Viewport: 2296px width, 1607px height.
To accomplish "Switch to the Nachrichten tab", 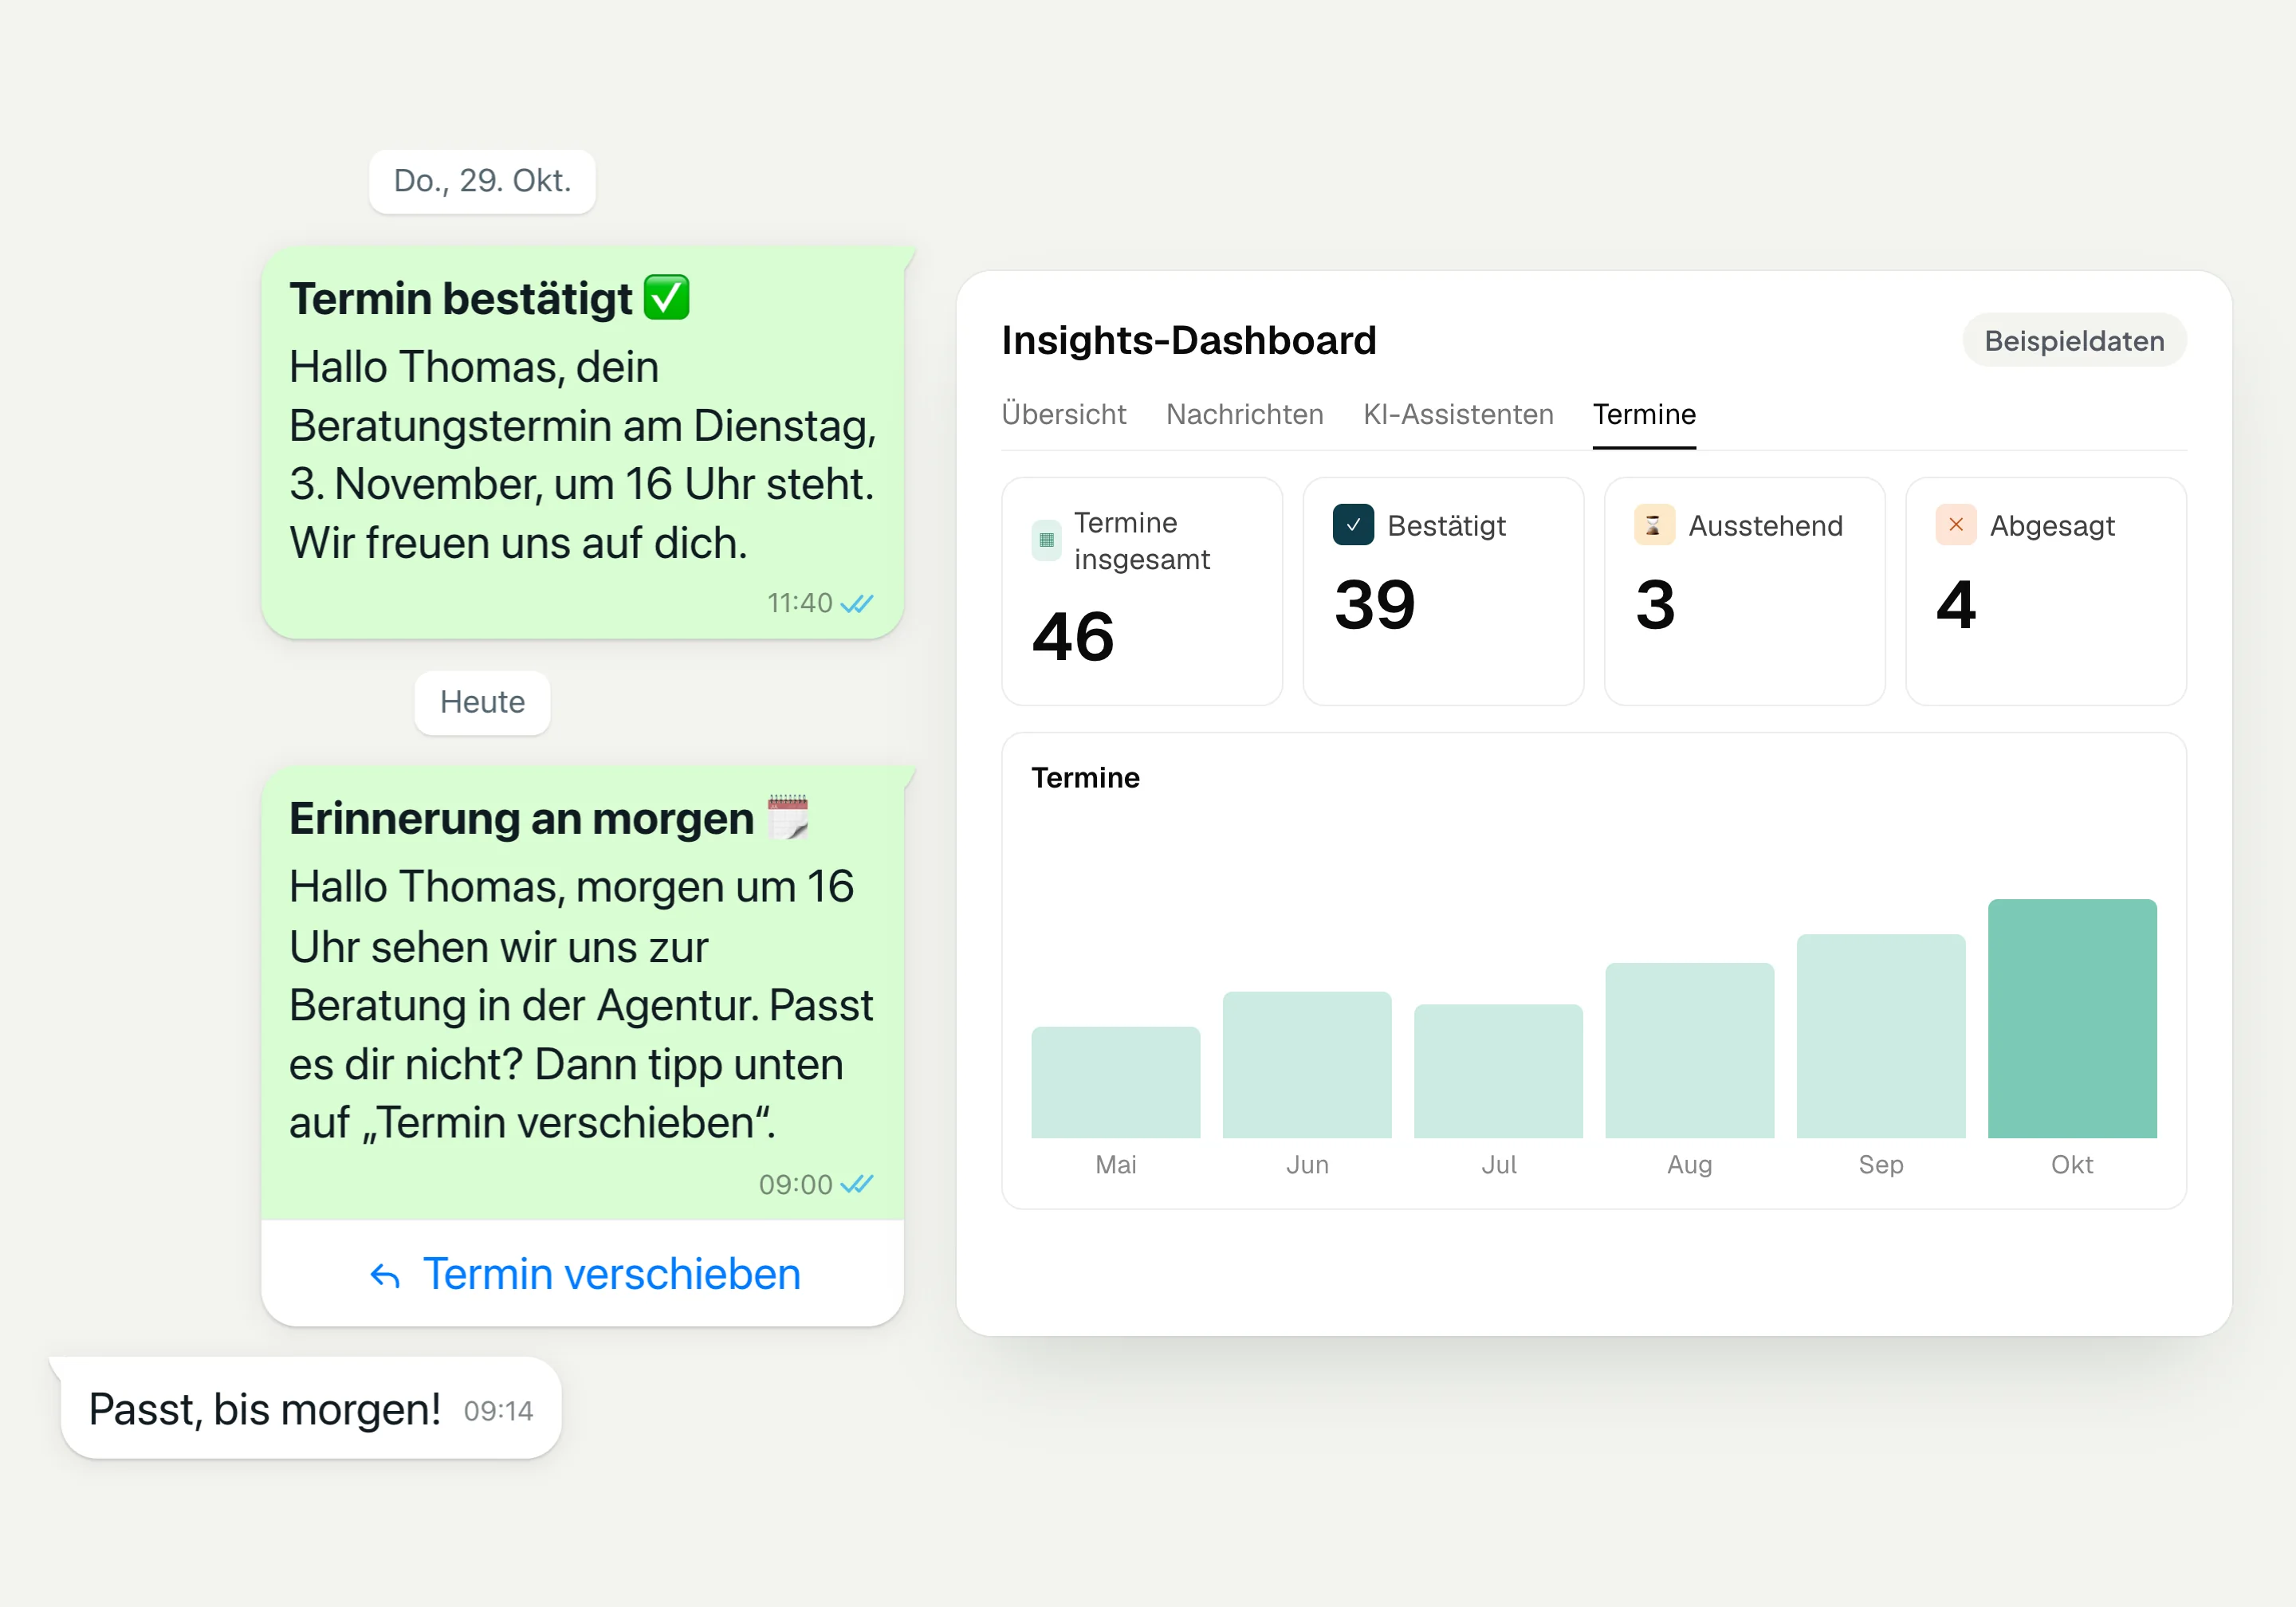I will point(1244,414).
